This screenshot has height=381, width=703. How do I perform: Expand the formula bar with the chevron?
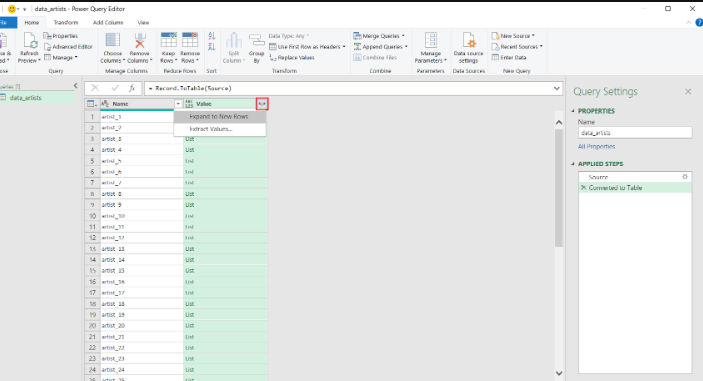556,88
